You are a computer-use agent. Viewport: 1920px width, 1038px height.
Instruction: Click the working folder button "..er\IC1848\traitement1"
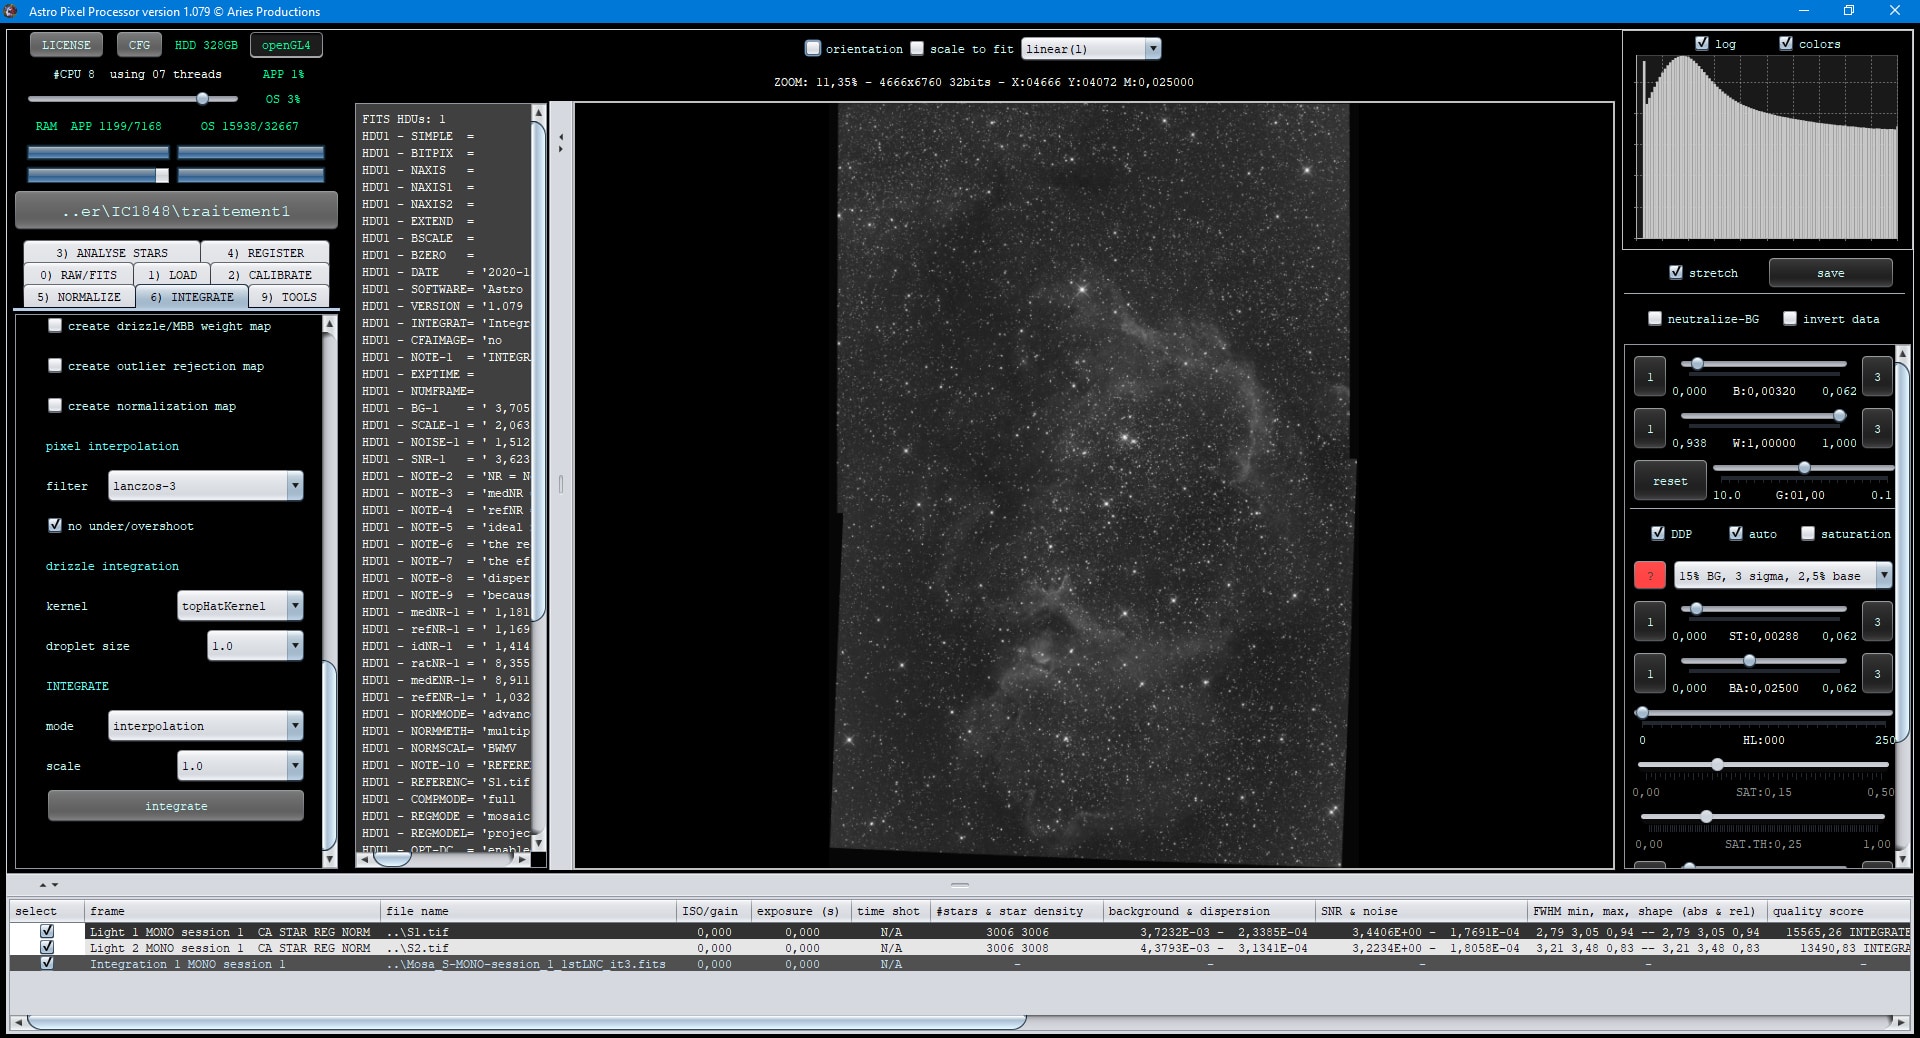(176, 210)
